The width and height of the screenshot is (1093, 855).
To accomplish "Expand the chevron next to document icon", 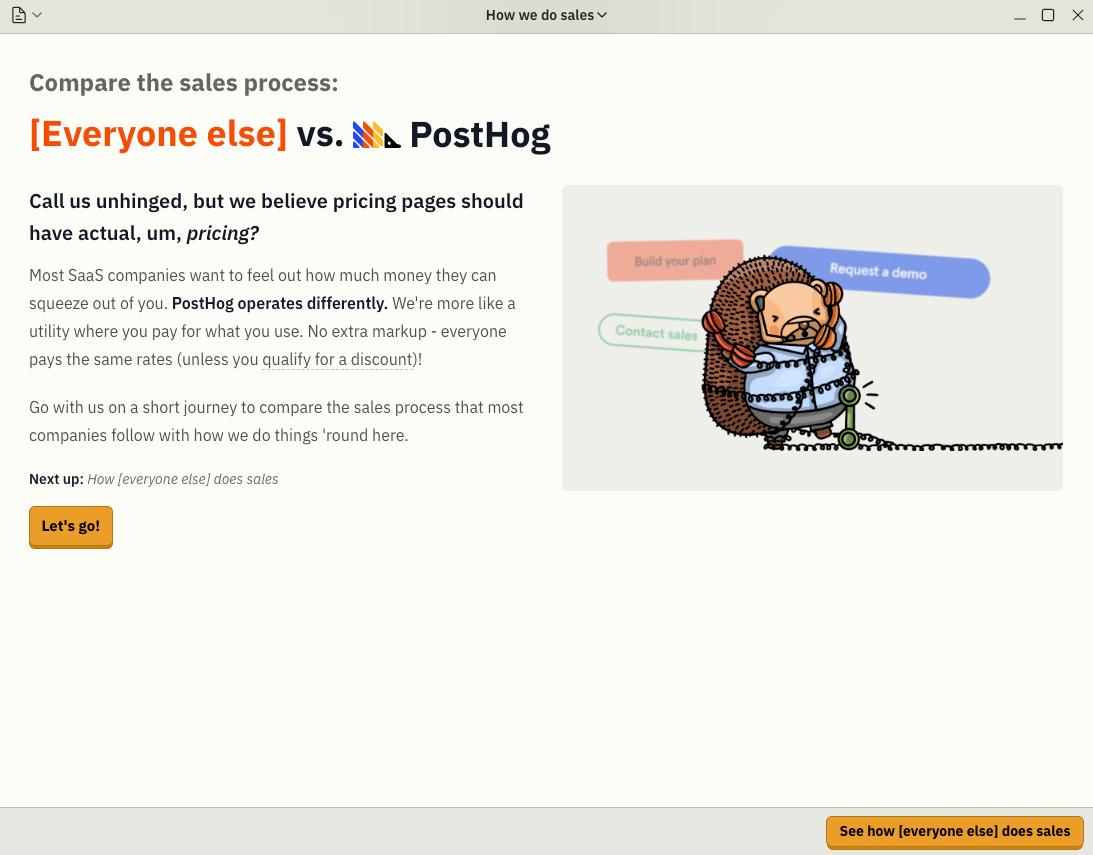I will pyautogui.click(x=38, y=15).
